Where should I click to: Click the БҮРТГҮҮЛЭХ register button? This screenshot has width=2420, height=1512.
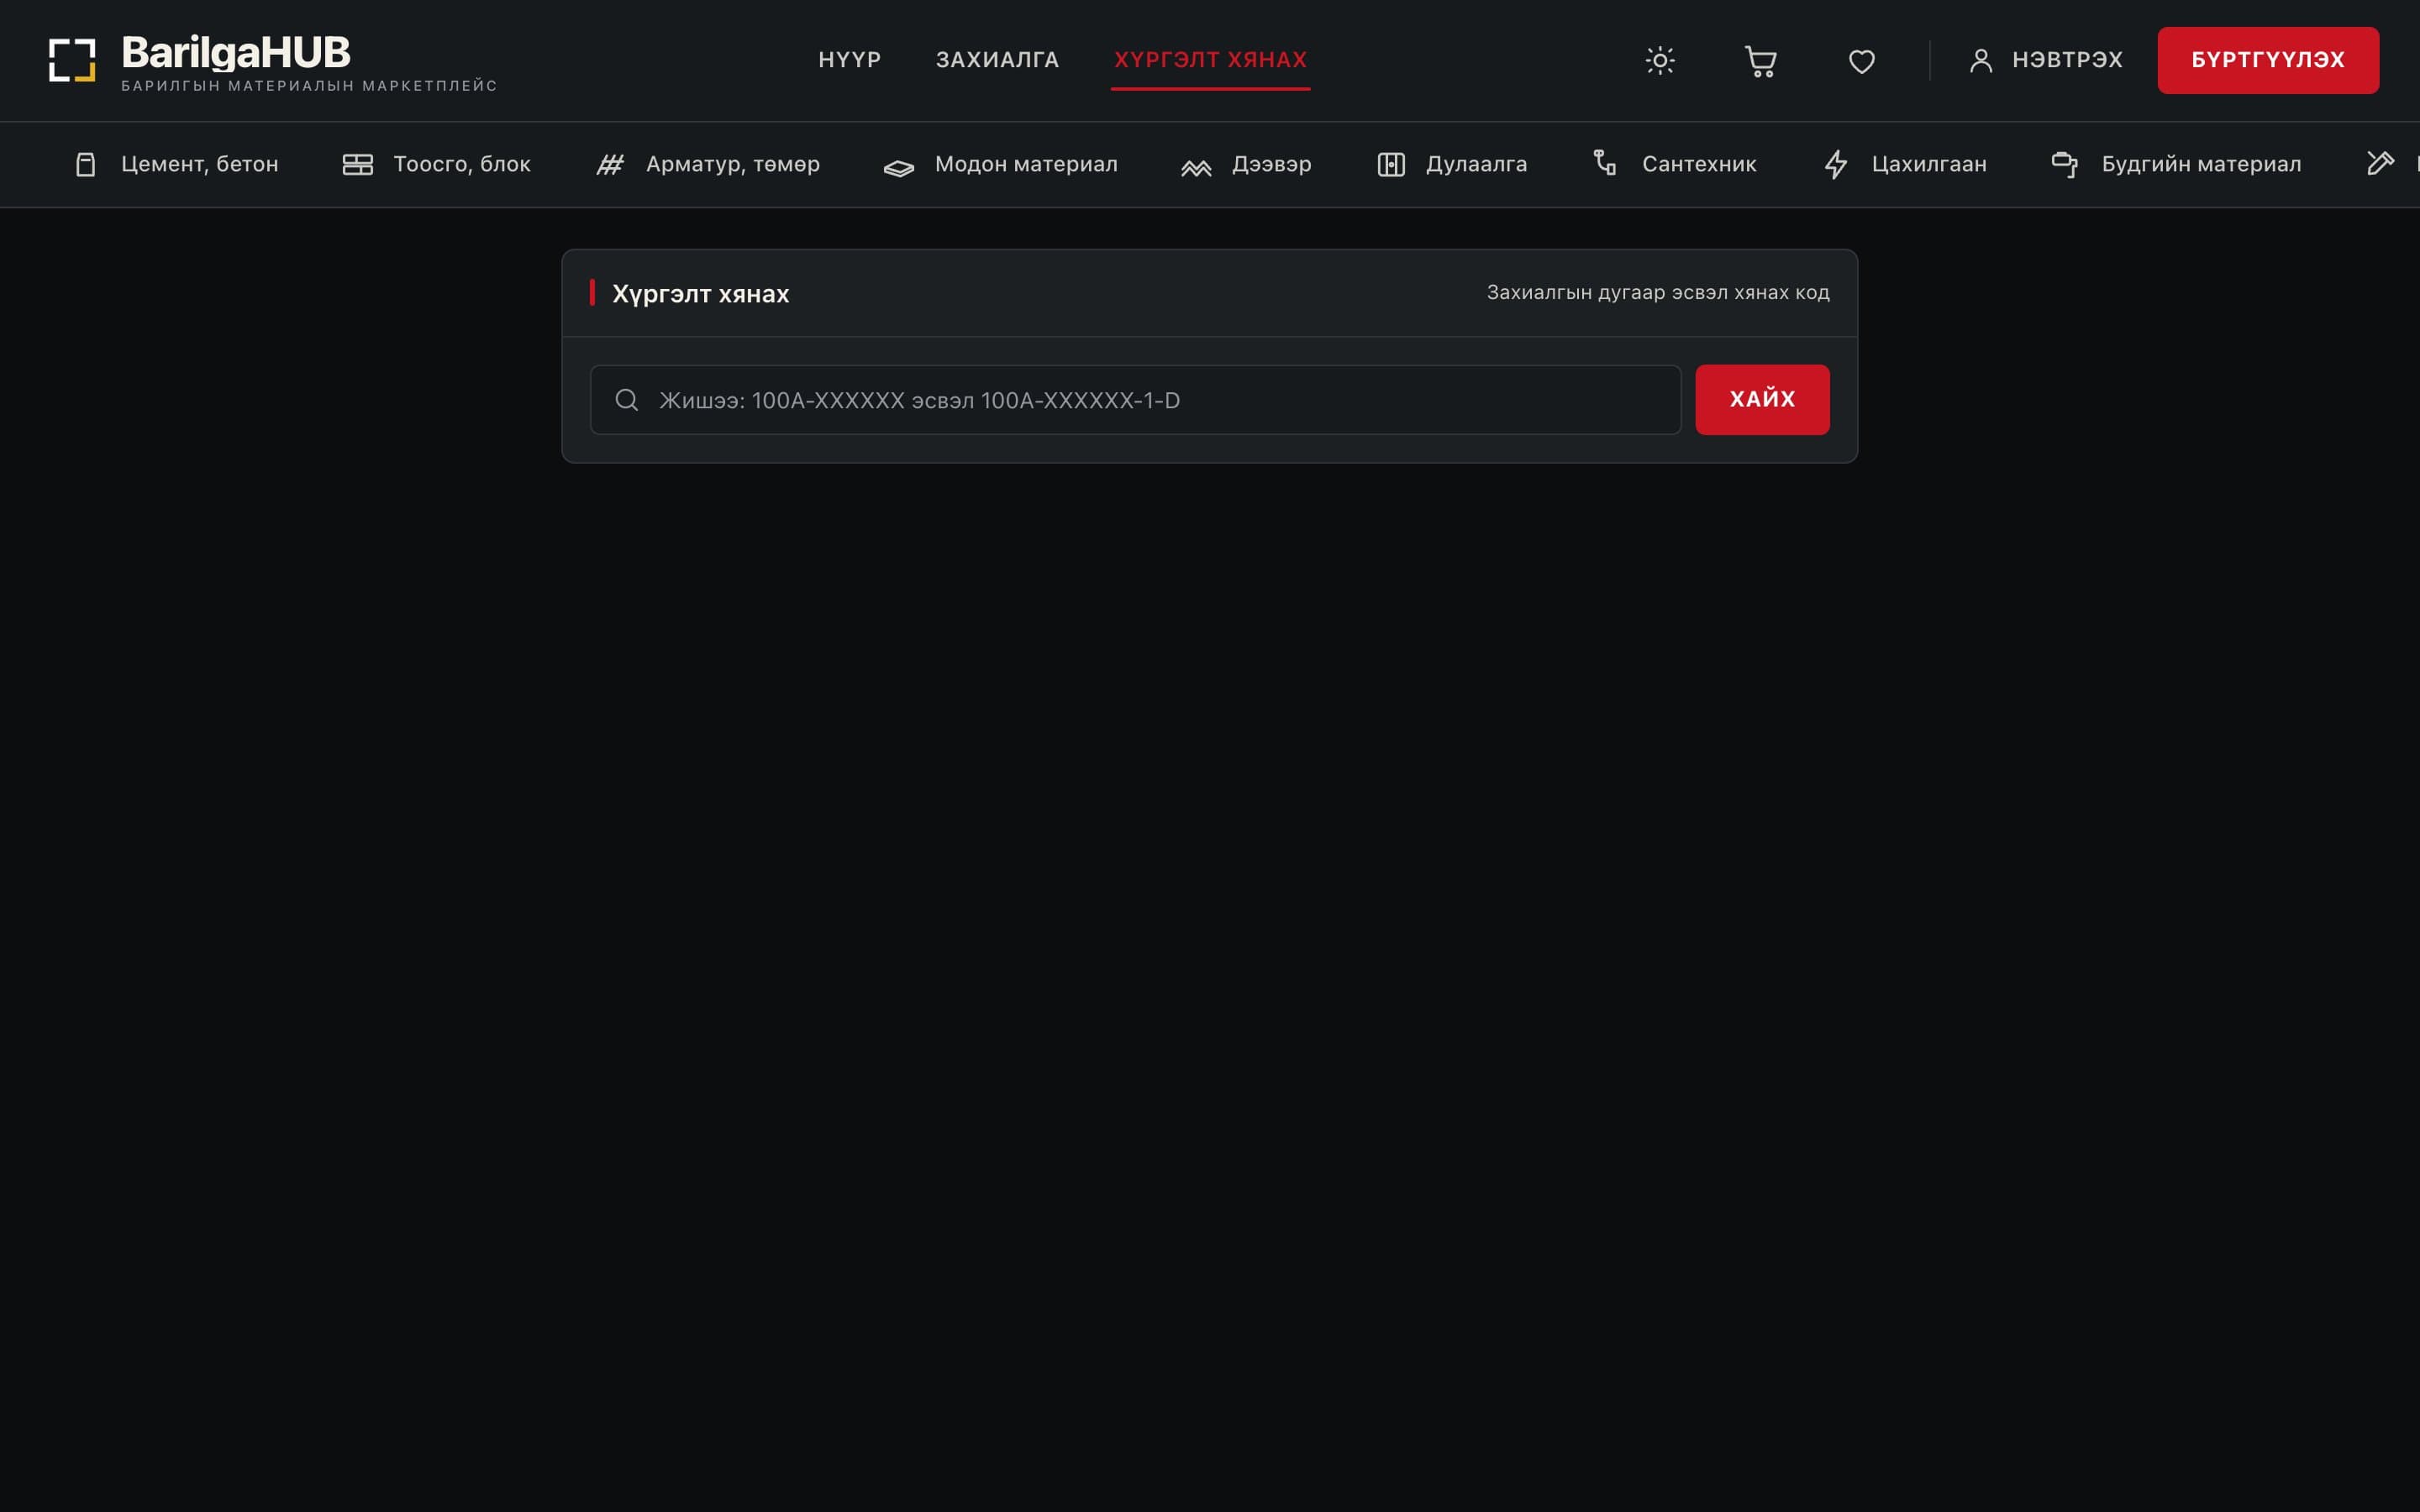coord(2268,60)
